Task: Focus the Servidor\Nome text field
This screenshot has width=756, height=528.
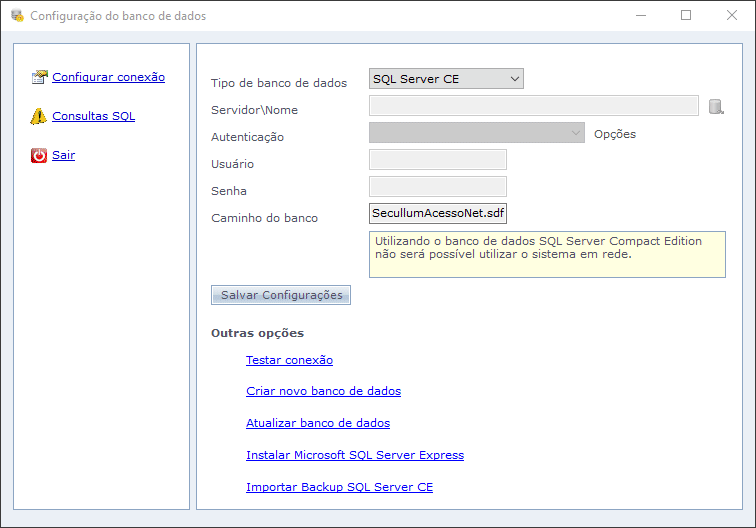Action: [x=533, y=106]
